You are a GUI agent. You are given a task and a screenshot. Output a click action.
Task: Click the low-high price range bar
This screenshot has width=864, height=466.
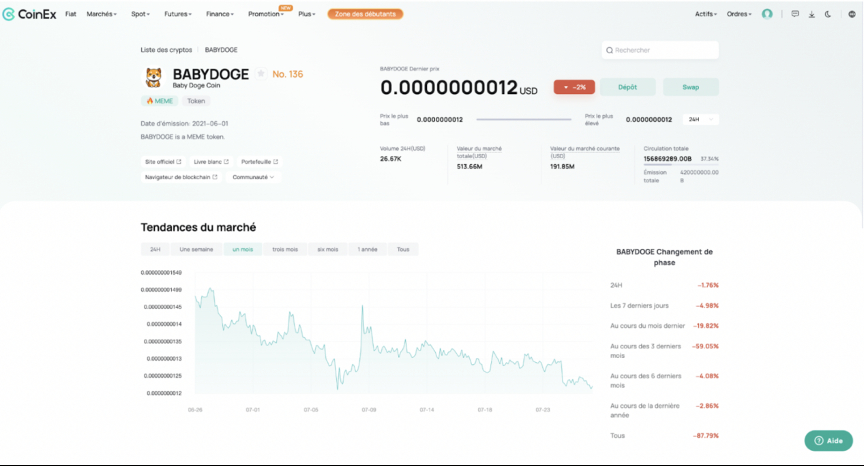coord(523,120)
